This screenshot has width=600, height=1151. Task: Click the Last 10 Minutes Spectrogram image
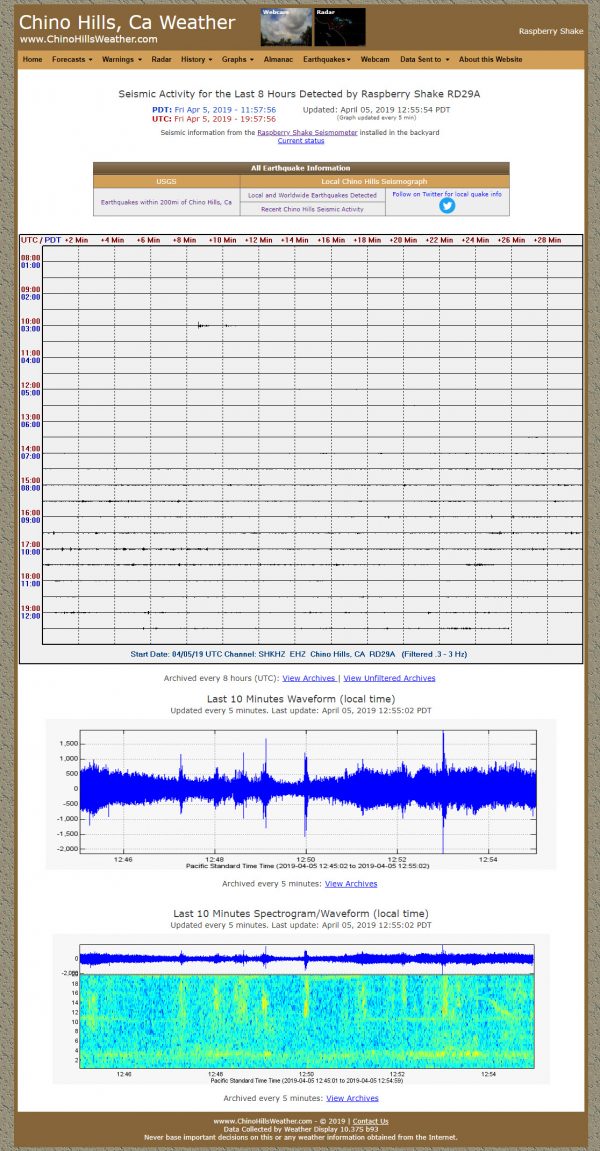(x=301, y=1010)
